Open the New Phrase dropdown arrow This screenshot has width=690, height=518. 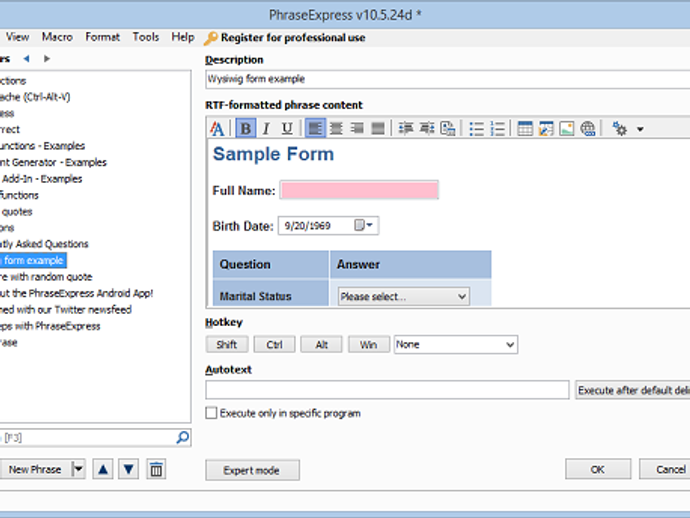(78, 470)
